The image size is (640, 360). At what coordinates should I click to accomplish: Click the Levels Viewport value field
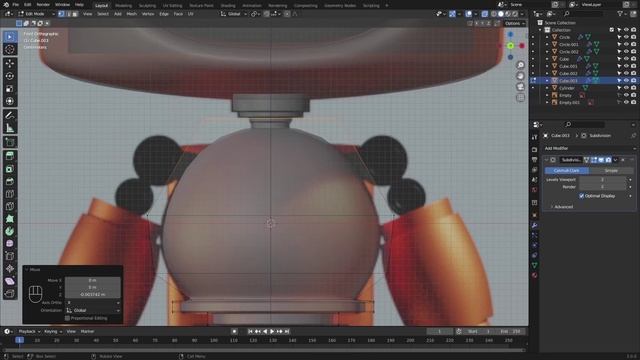[x=602, y=180]
